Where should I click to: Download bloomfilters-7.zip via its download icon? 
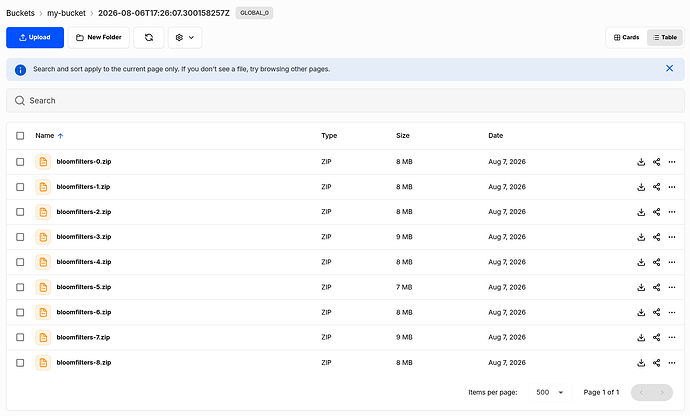tap(641, 338)
